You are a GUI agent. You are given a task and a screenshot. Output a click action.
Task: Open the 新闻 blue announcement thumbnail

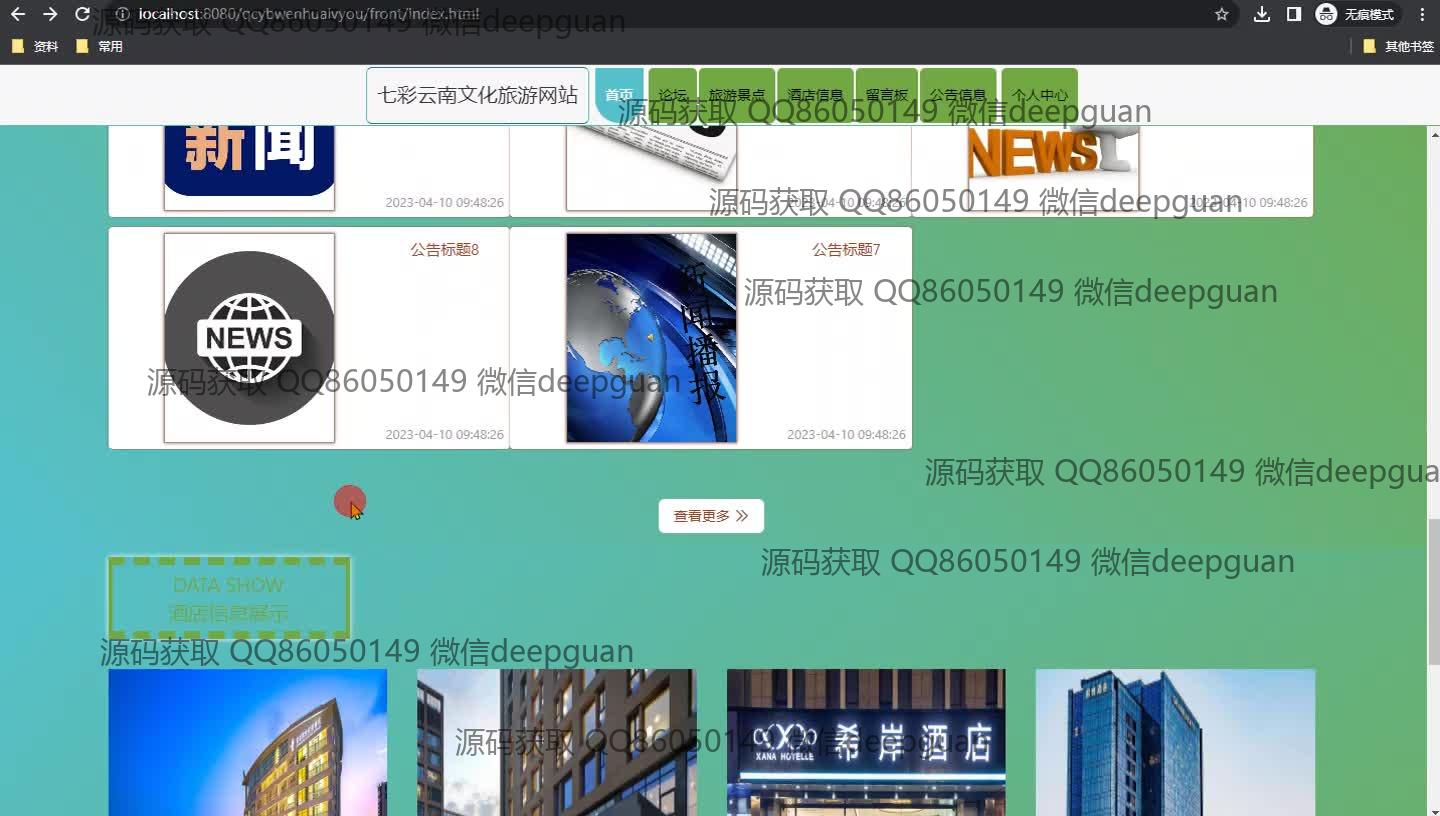249,168
